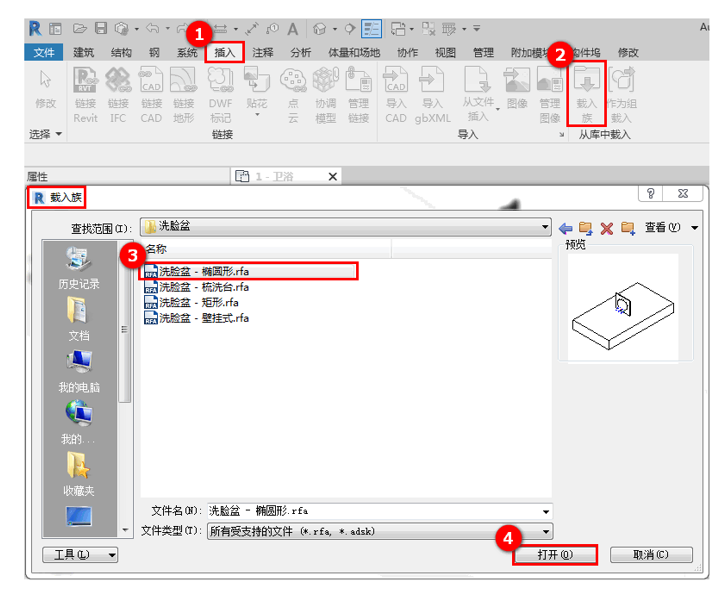
Task: Click the 协调模型 icon
Action: 326,79
